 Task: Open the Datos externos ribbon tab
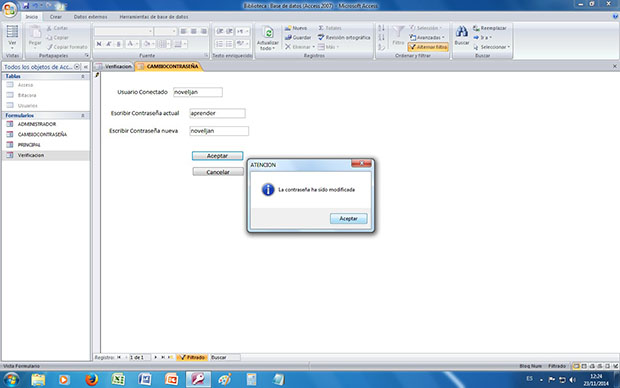click(x=91, y=17)
